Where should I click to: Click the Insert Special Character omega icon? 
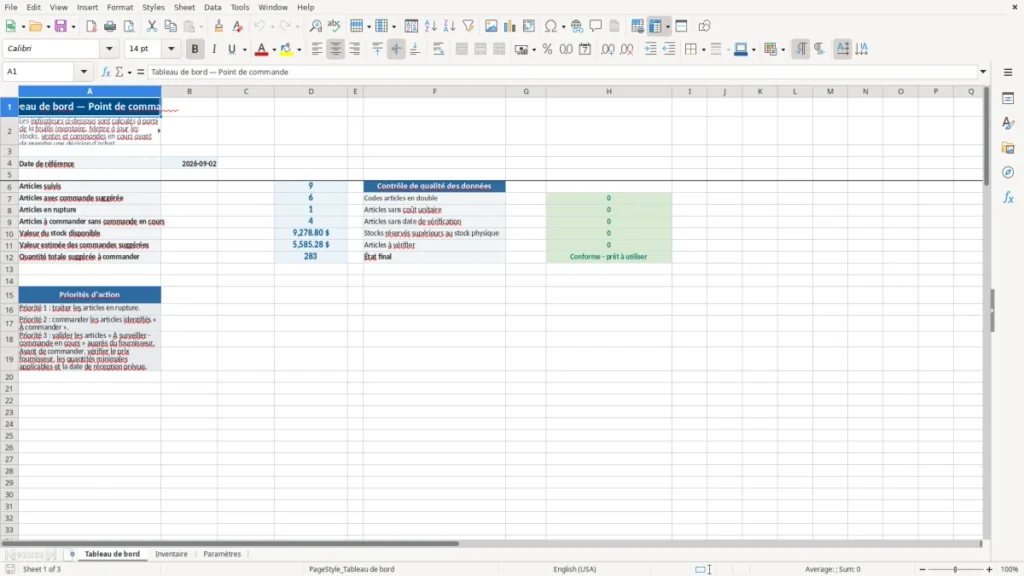click(x=551, y=26)
